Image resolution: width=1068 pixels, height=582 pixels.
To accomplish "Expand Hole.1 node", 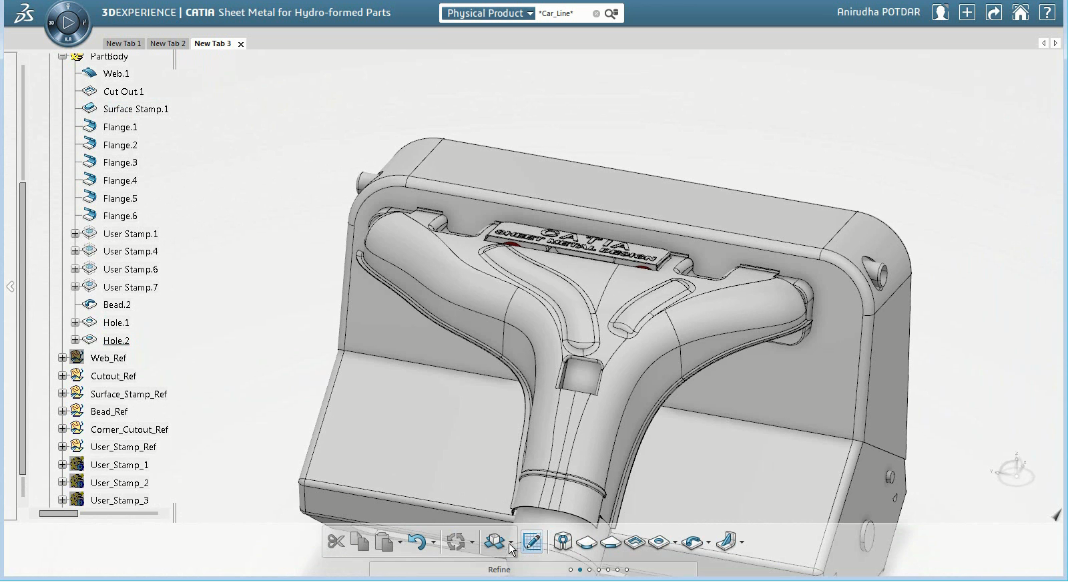I will click(75, 322).
